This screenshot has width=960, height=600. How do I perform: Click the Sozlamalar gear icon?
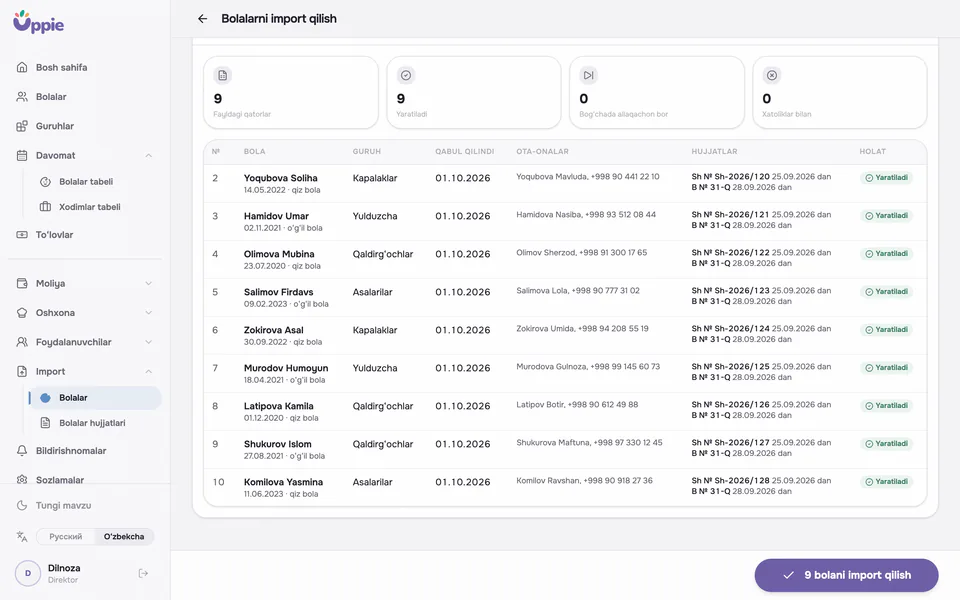coord(22,479)
